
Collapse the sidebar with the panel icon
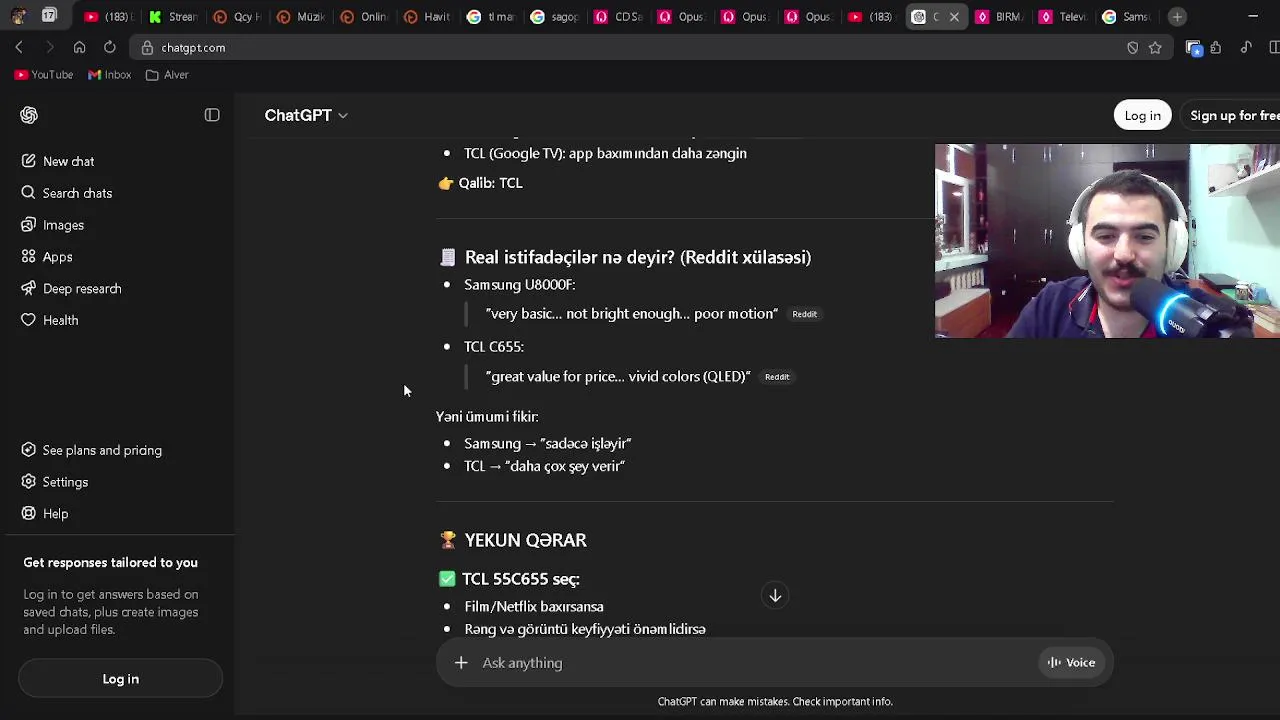pyautogui.click(x=212, y=115)
